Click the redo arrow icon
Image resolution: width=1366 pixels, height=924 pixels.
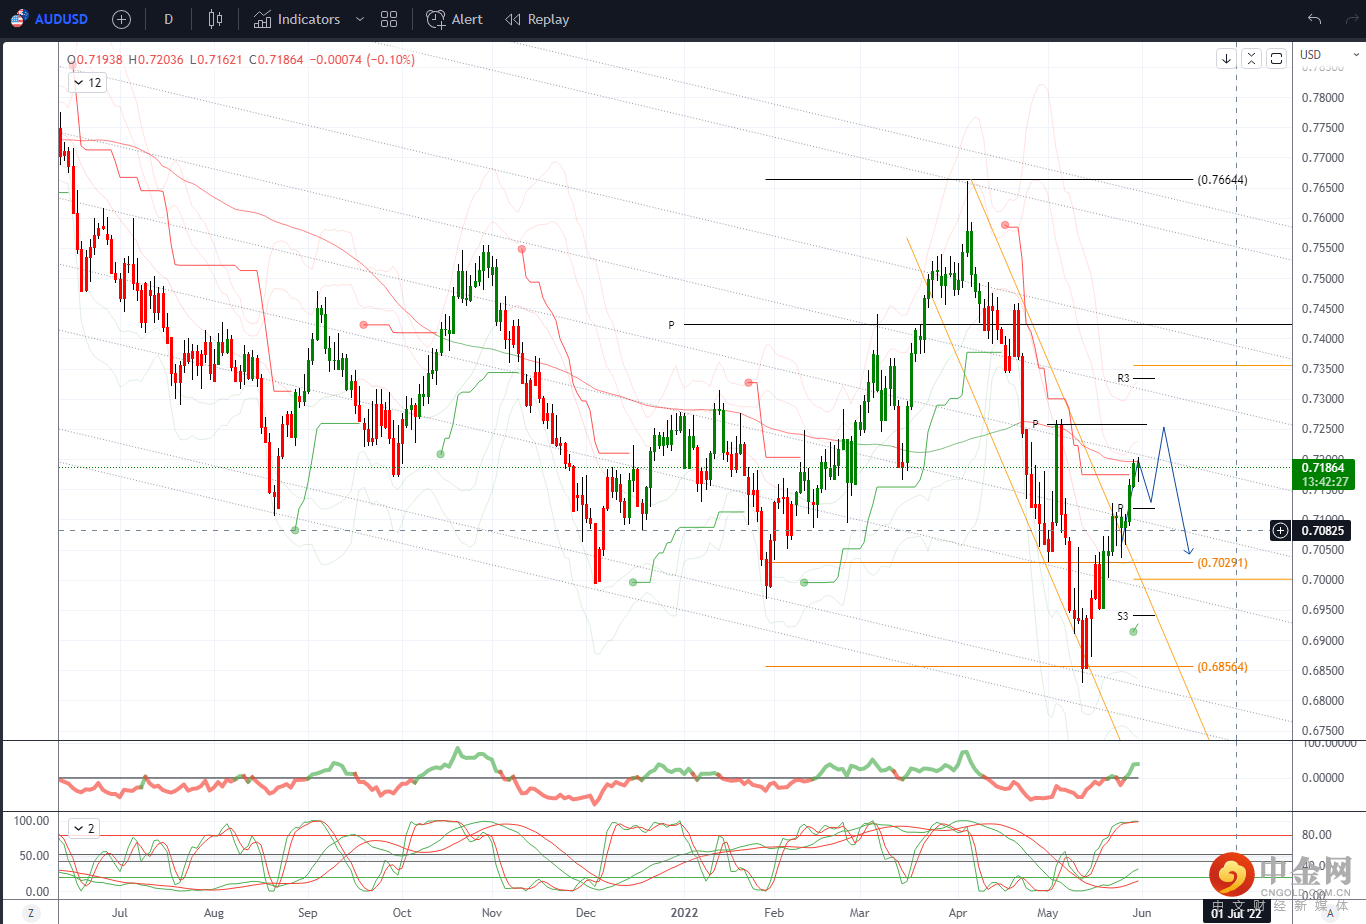[1351, 19]
